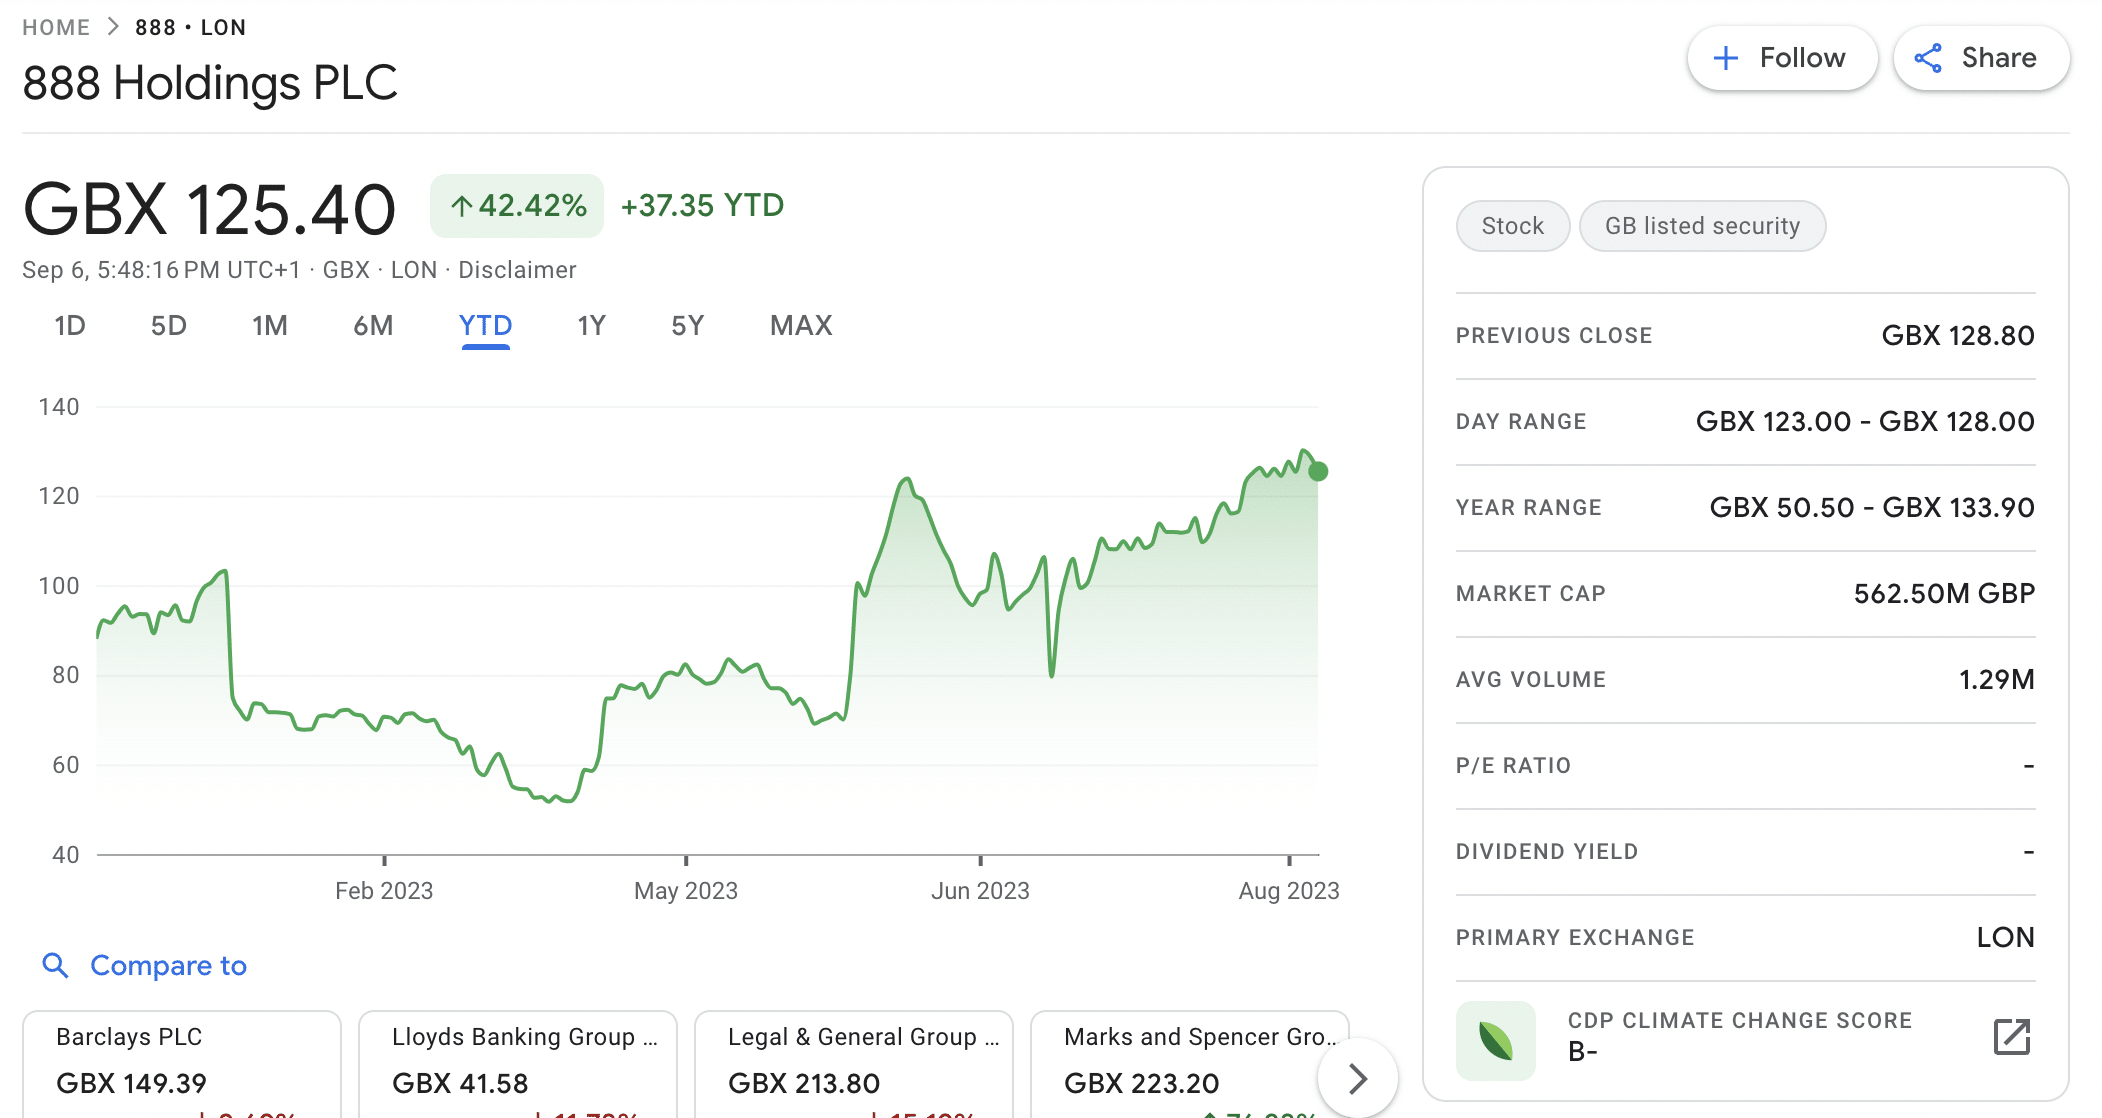Click the CDP CLIMATE CHANGE SCORE label
The height and width of the screenshot is (1118, 2102).
pyautogui.click(x=1739, y=1020)
